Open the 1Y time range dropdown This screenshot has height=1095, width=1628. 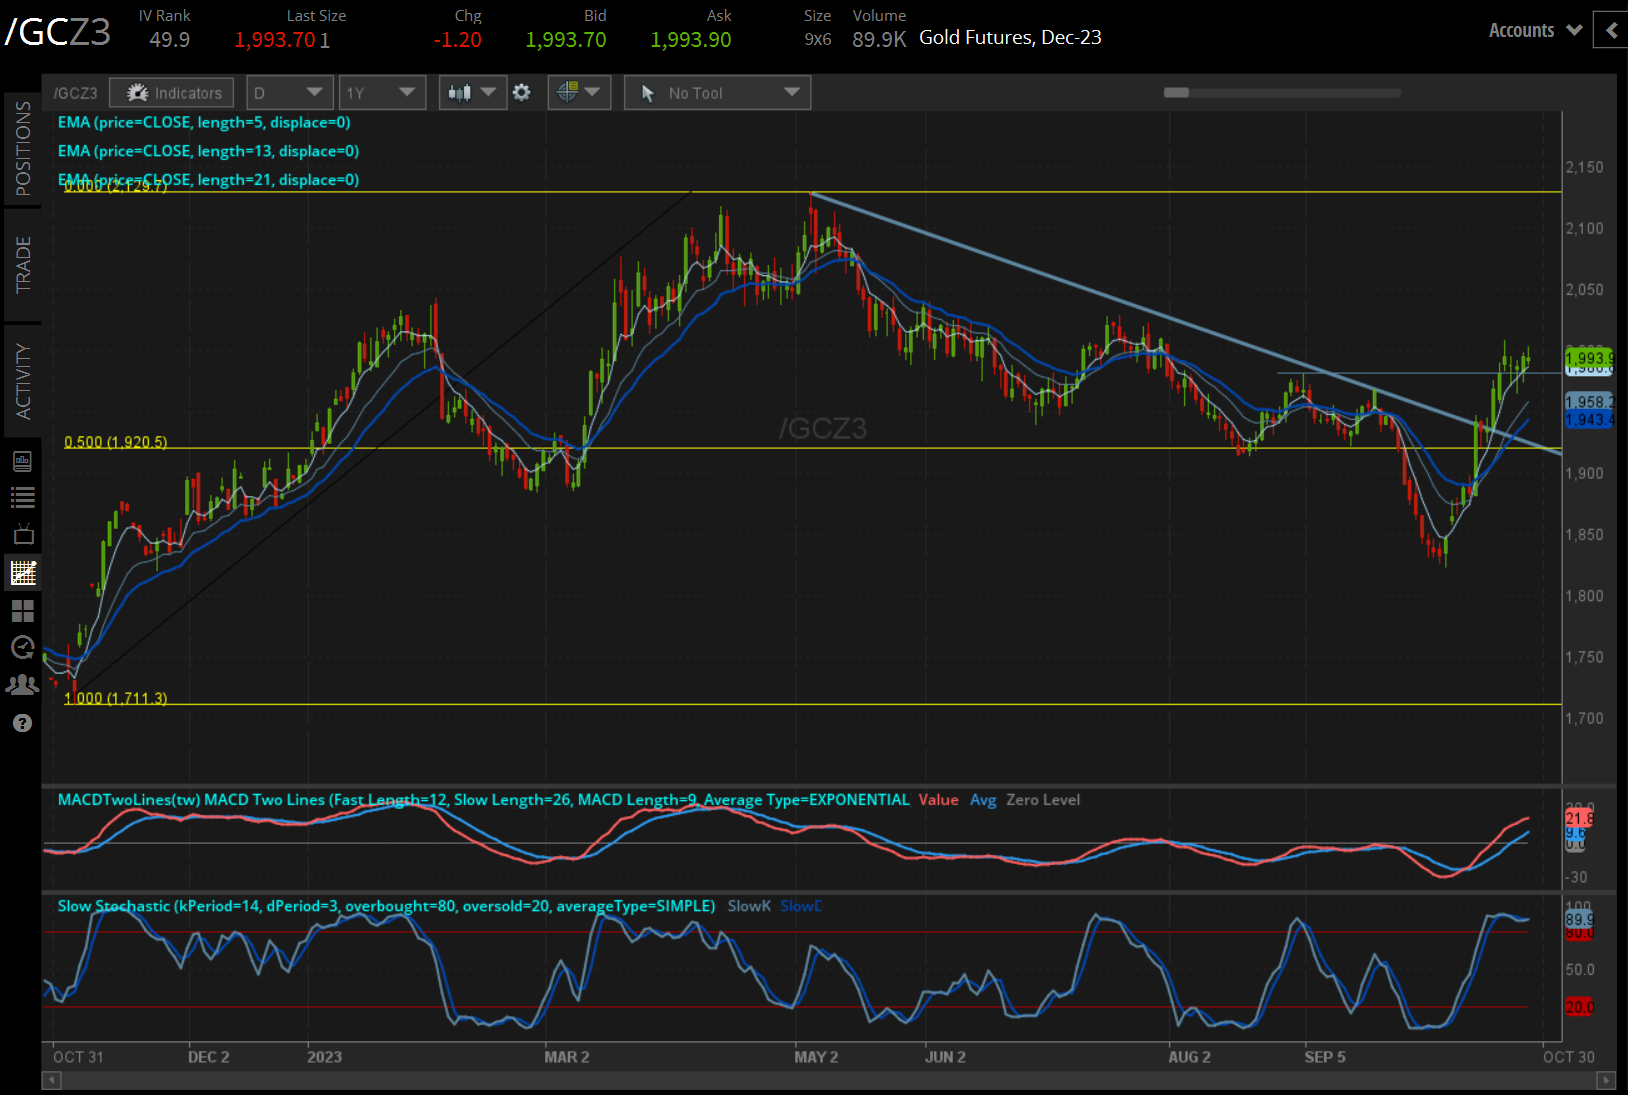tap(381, 93)
